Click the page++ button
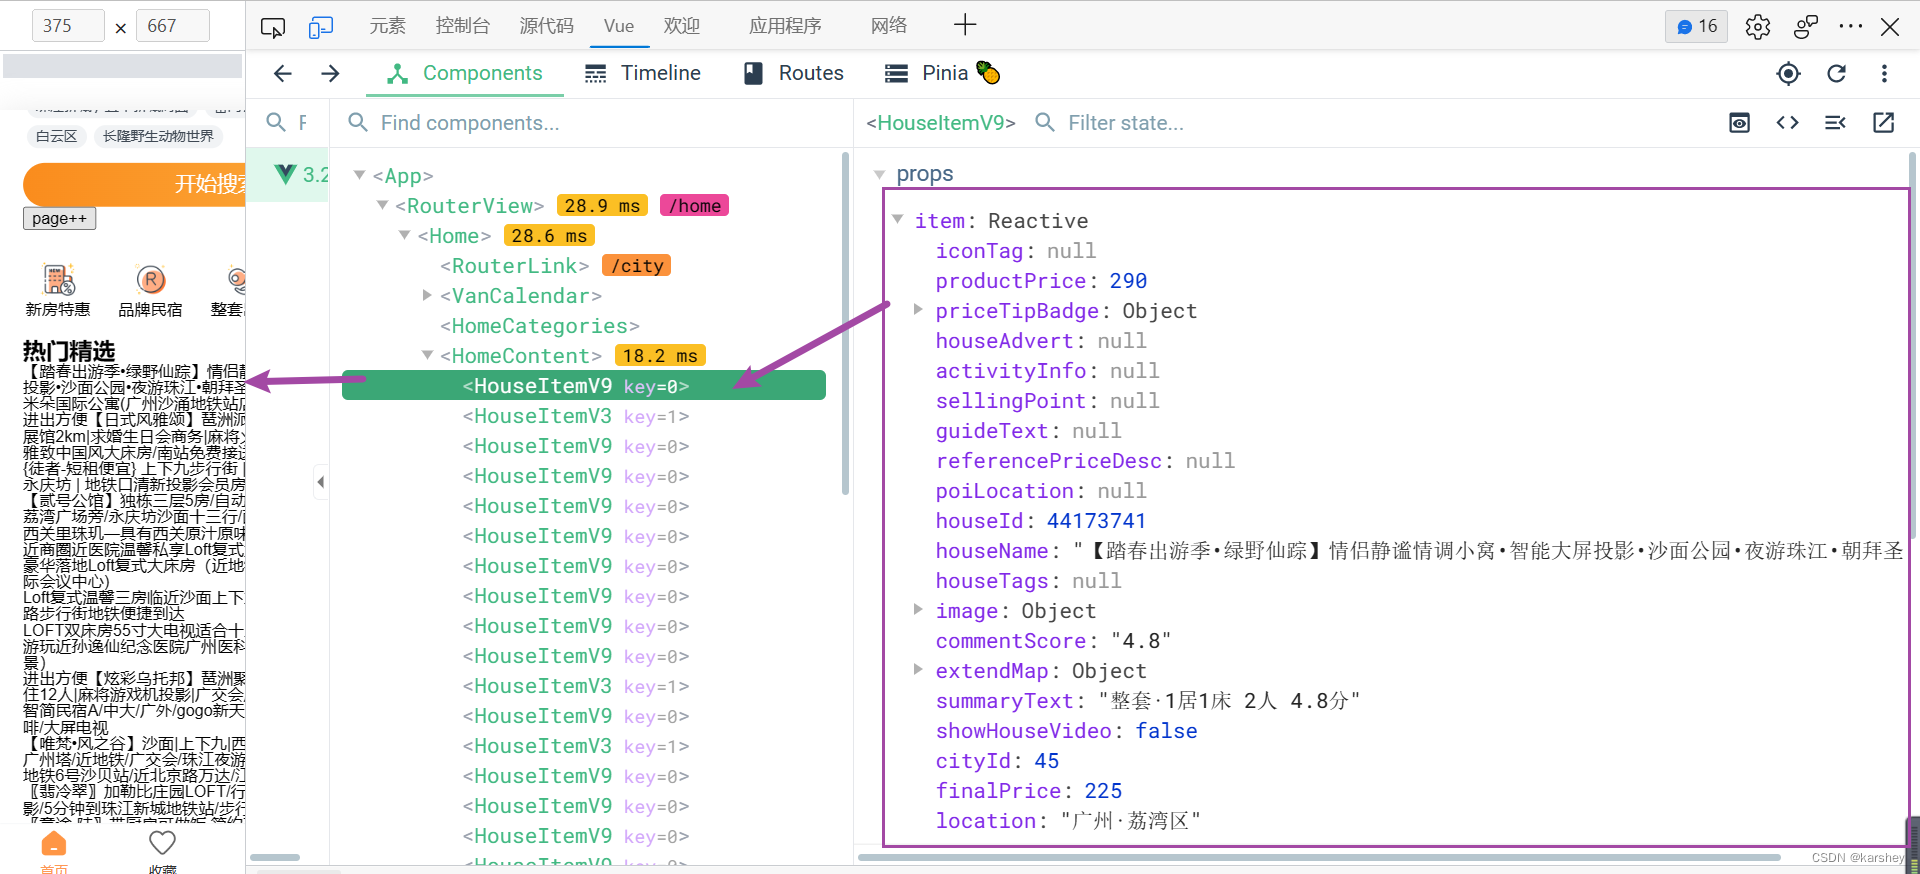1920x874 pixels. pos(59,219)
